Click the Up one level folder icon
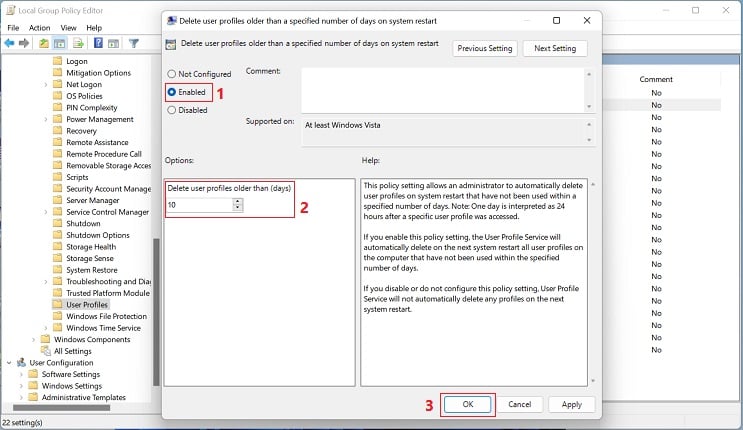 (44, 43)
